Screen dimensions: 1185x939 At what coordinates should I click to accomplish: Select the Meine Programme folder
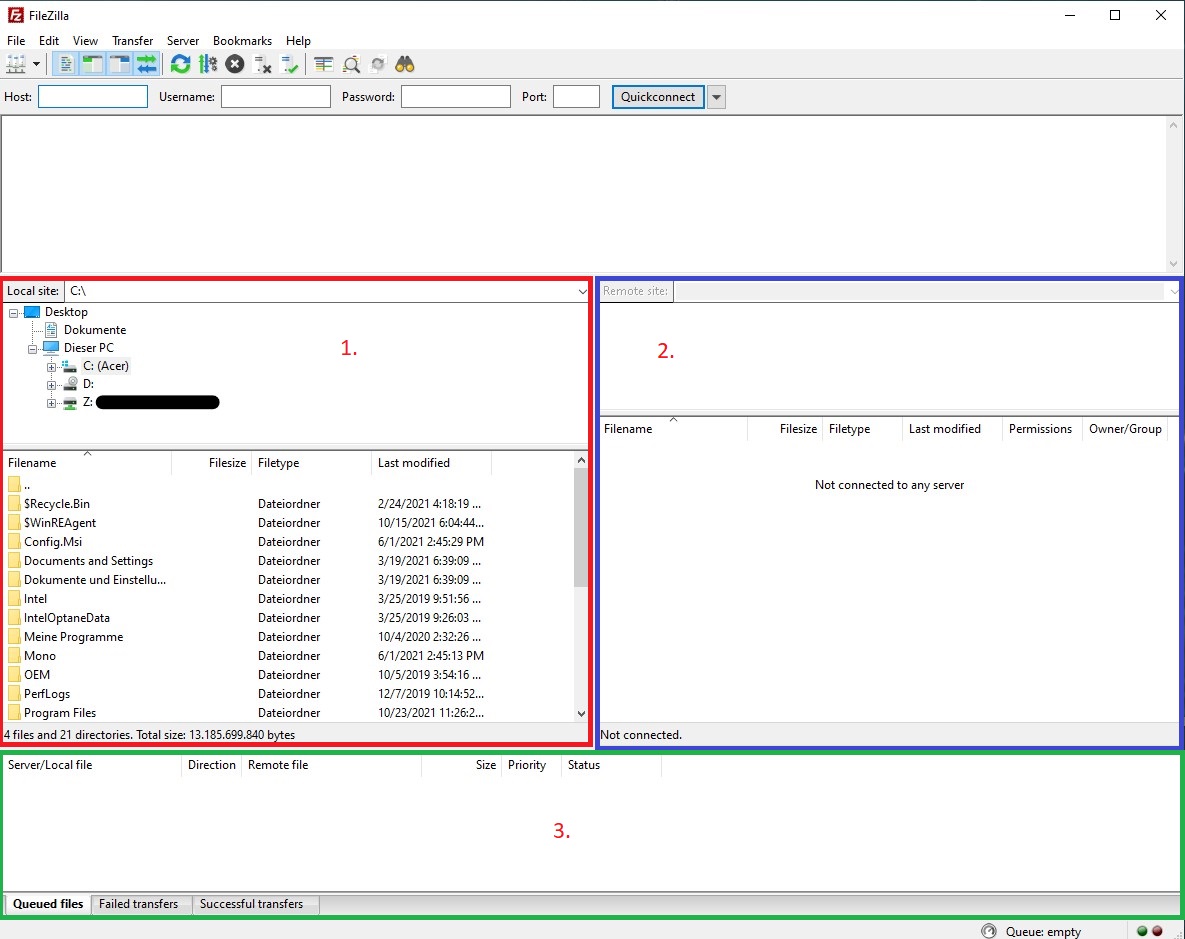pyautogui.click(x=73, y=637)
